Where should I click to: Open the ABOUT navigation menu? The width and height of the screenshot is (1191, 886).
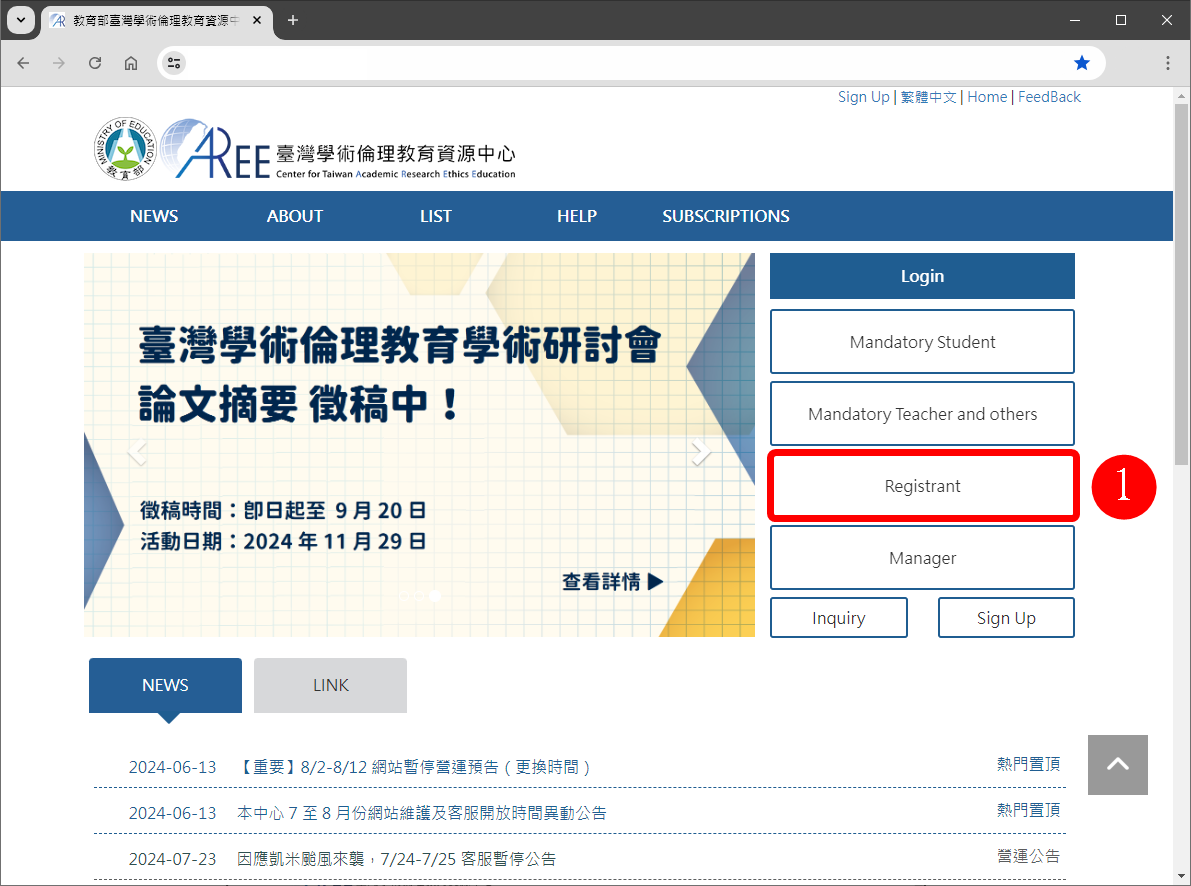295,217
